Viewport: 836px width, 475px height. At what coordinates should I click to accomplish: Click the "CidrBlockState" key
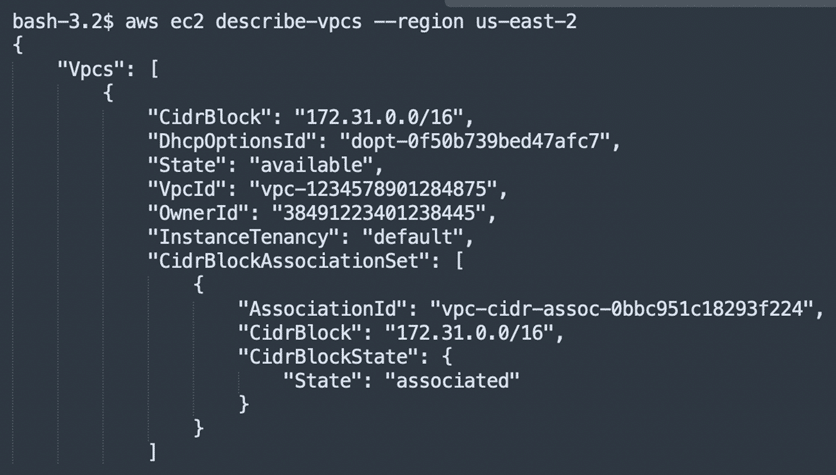coord(328,357)
